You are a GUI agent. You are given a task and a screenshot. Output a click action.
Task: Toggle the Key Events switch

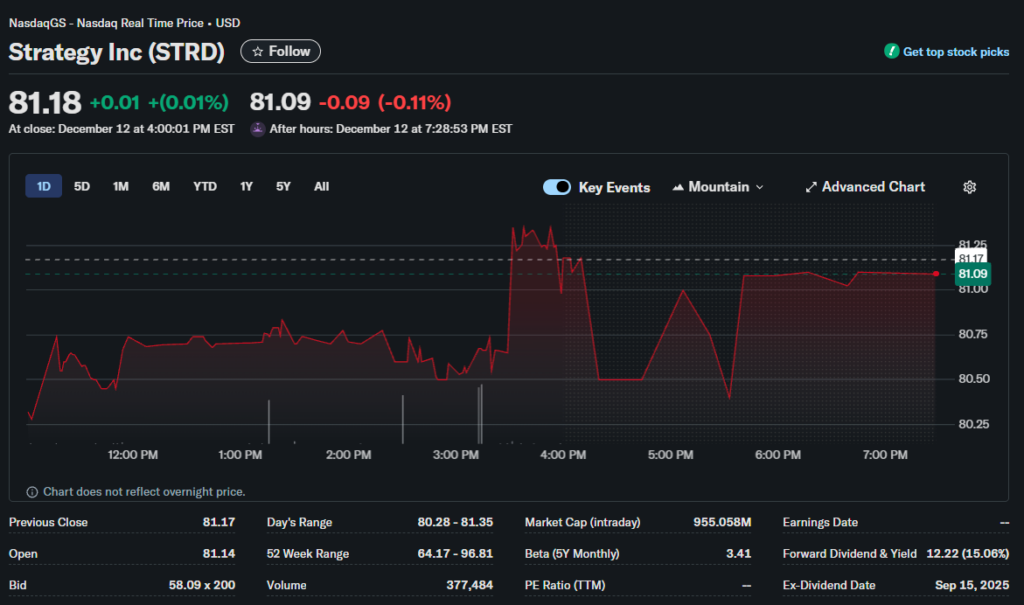tap(557, 187)
